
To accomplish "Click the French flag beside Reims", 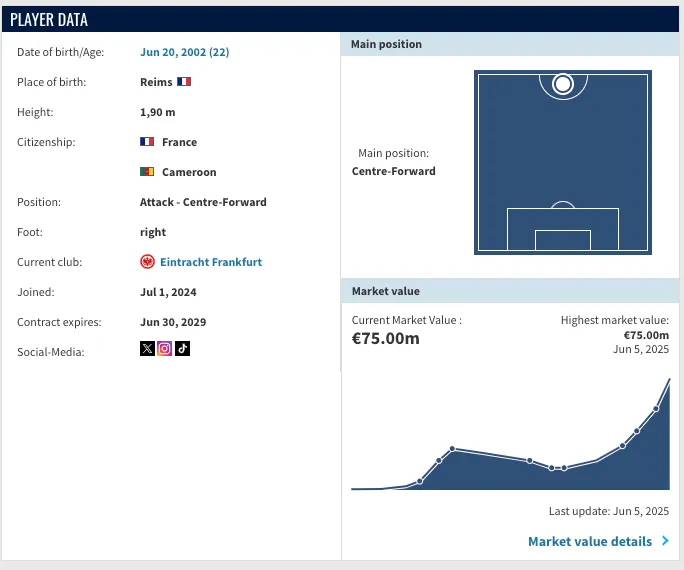I will (x=184, y=82).
